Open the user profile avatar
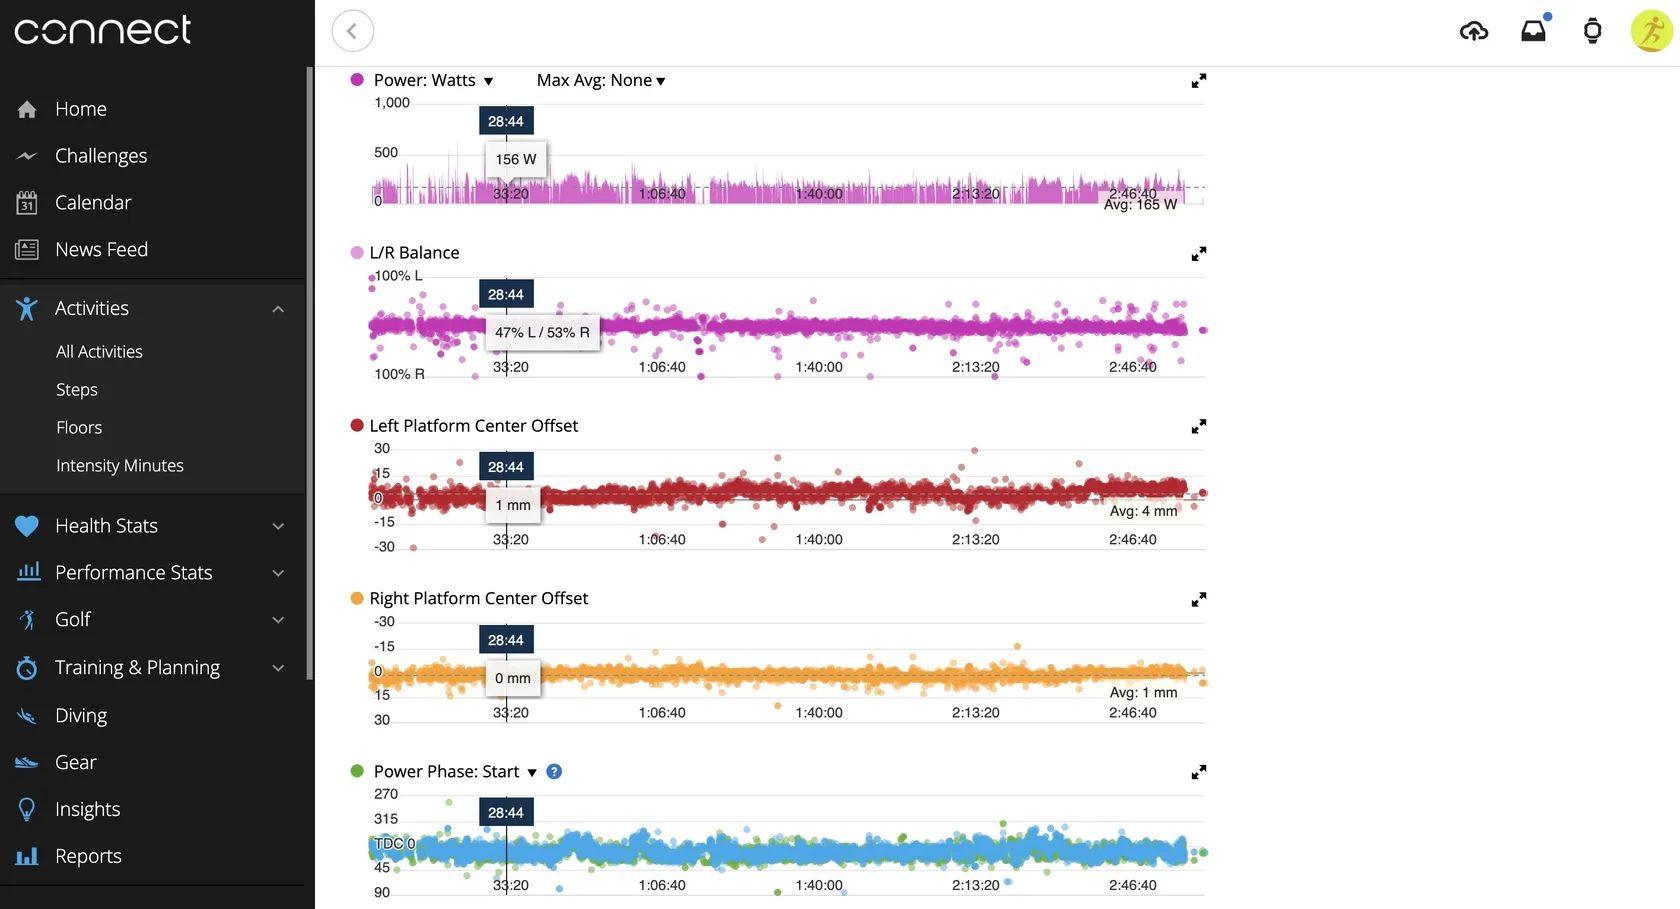 tap(1651, 31)
